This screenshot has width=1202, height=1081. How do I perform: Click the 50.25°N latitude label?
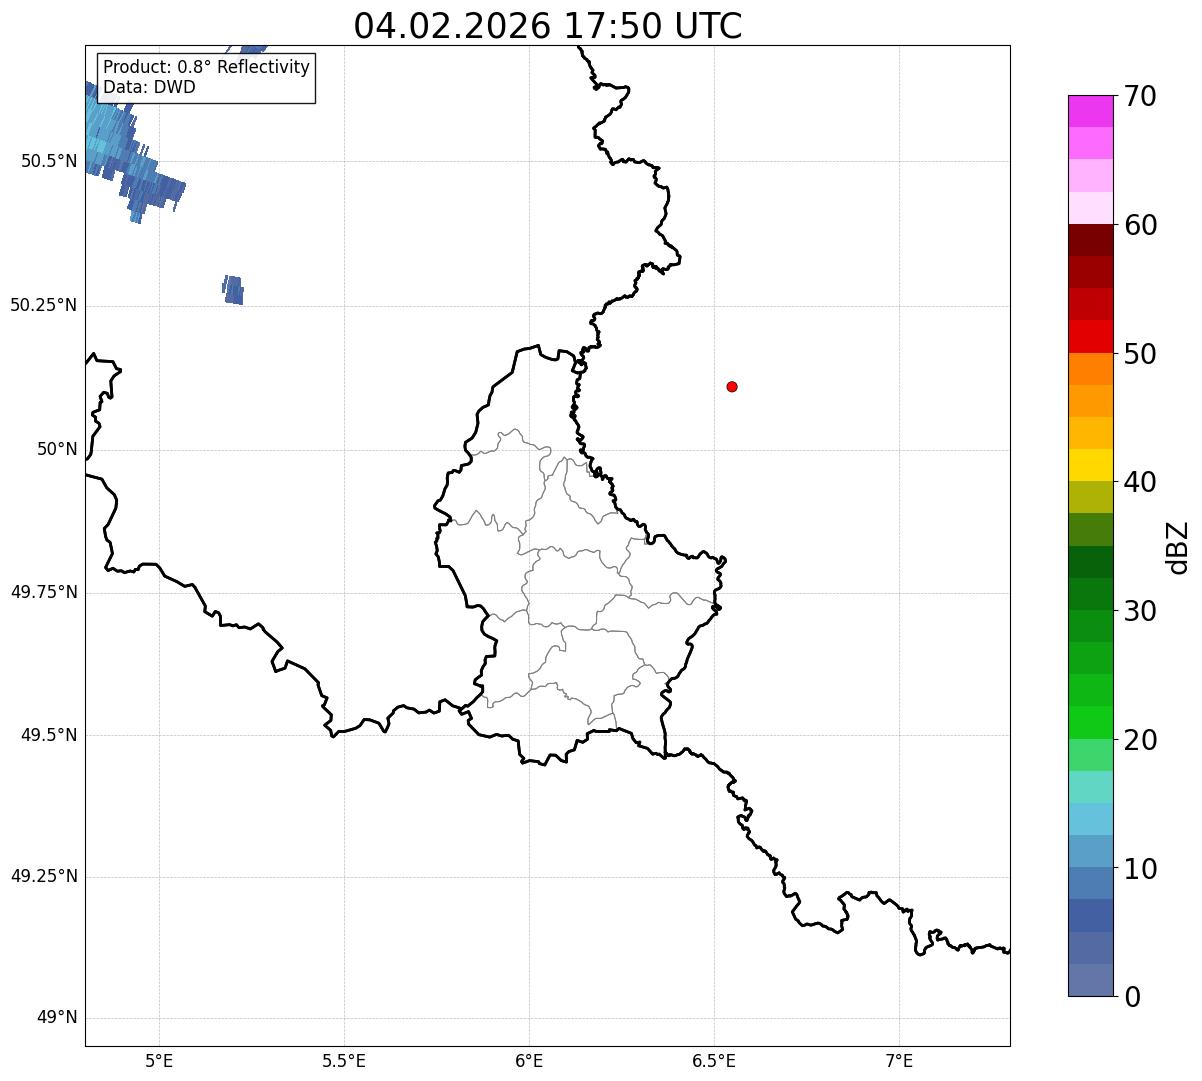pos(43,305)
